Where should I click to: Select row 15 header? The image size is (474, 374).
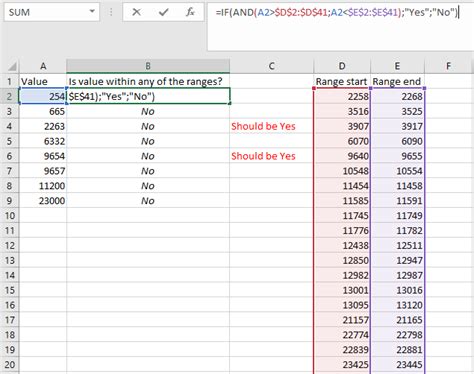pos(9,290)
